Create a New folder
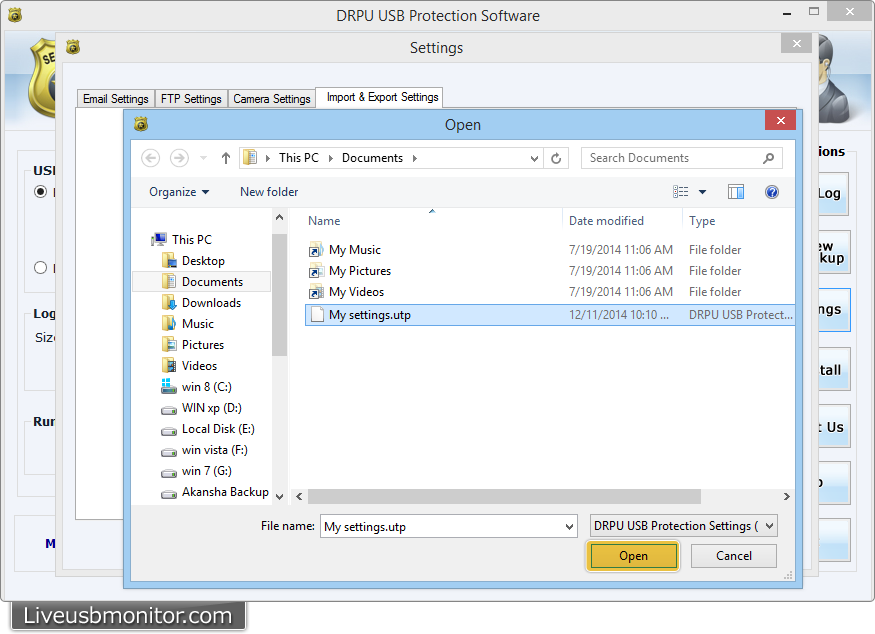875x634 pixels. (269, 192)
